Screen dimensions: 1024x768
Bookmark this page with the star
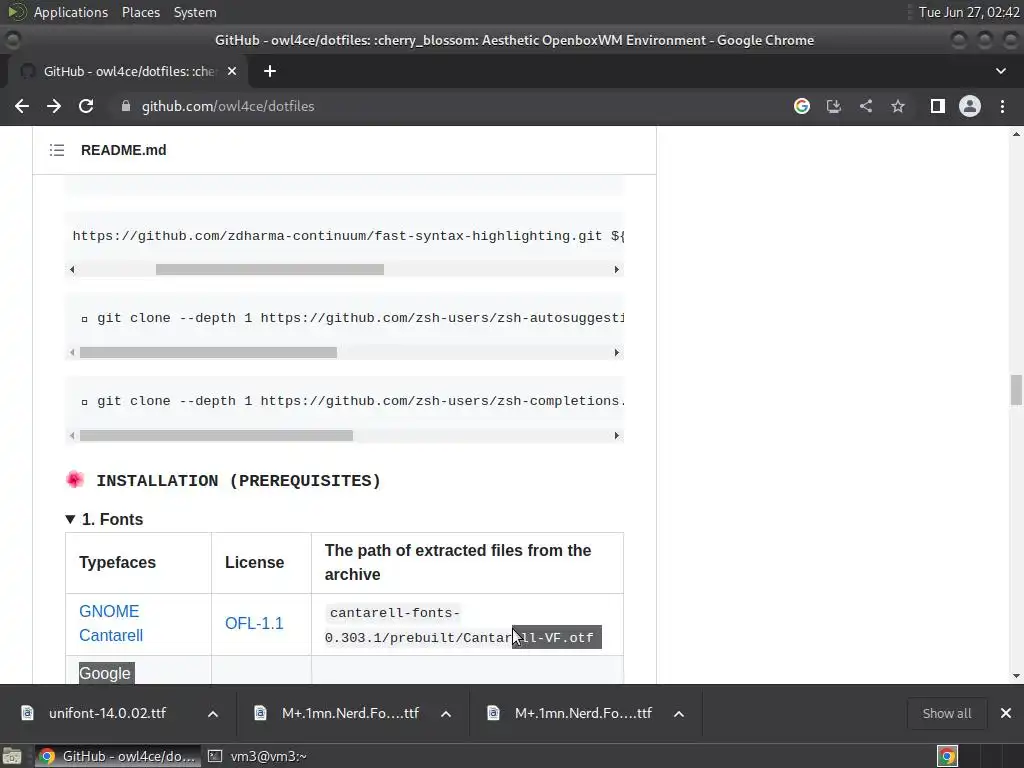[x=898, y=106]
